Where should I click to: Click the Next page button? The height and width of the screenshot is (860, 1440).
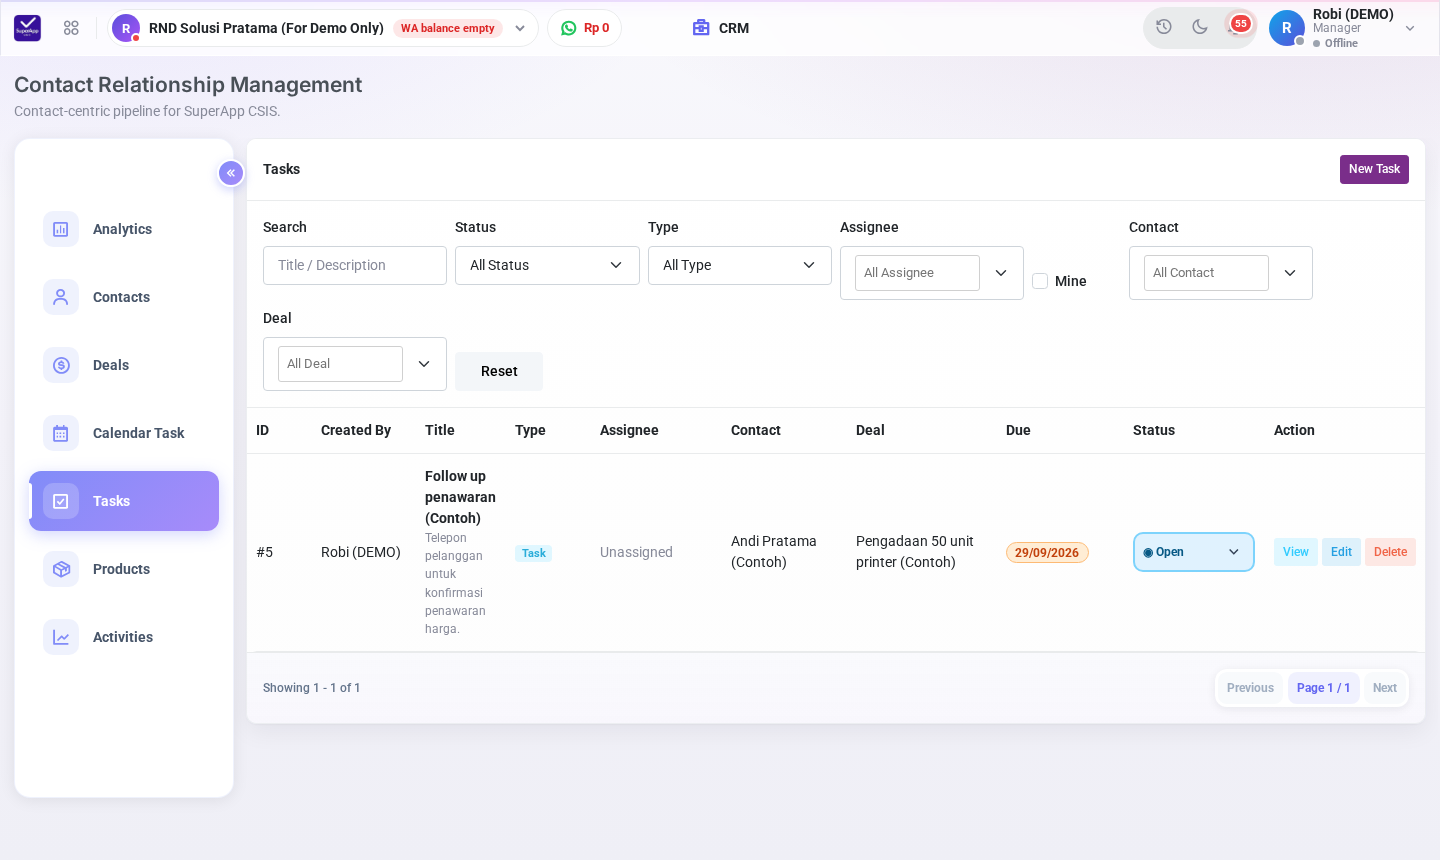[x=1384, y=688]
